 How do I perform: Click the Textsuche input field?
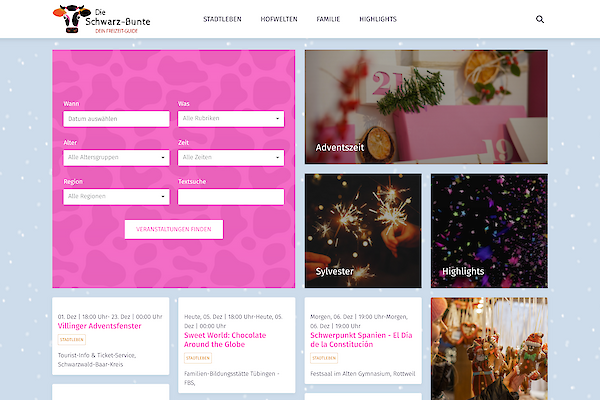click(x=230, y=197)
